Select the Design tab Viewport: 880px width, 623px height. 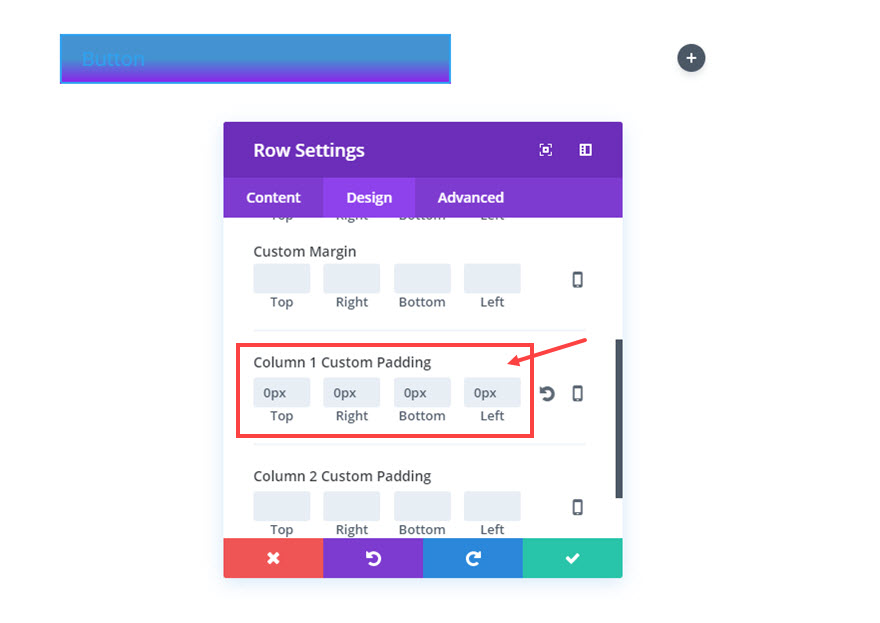(369, 198)
